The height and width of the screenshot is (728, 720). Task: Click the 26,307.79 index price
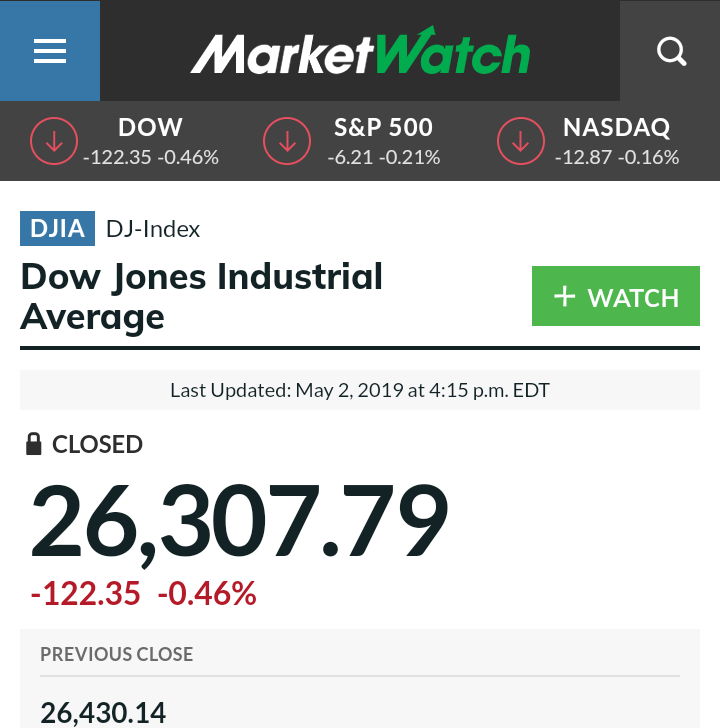click(239, 521)
